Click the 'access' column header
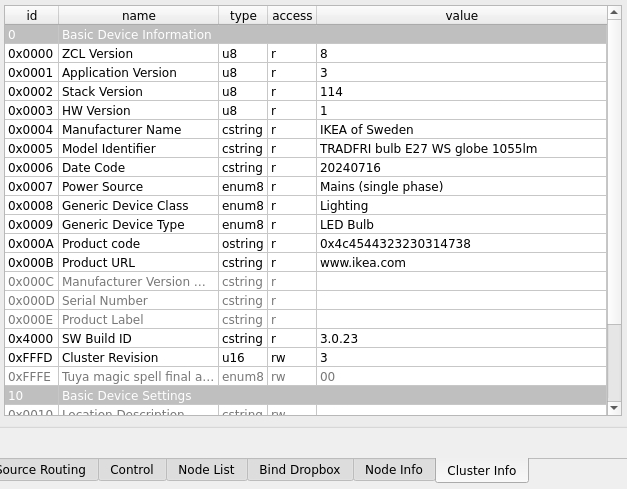The width and height of the screenshot is (627, 489). tap(292, 16)
